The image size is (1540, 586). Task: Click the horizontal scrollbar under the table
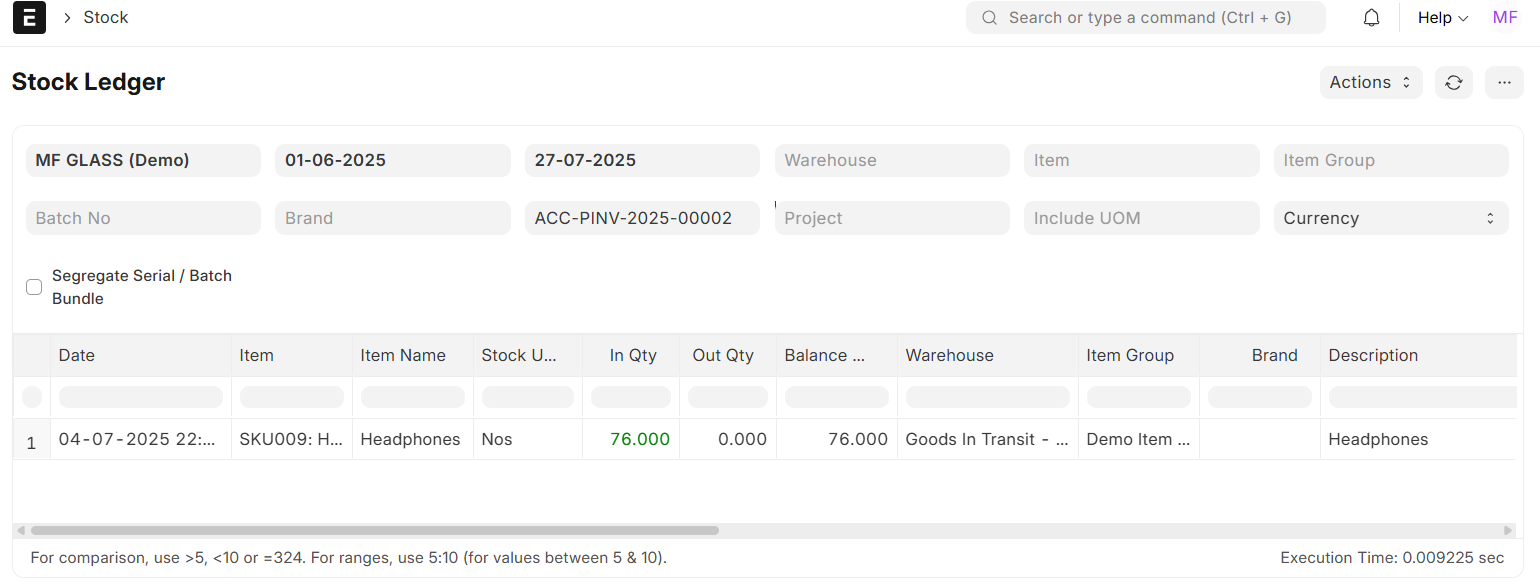tap(374, 530)
